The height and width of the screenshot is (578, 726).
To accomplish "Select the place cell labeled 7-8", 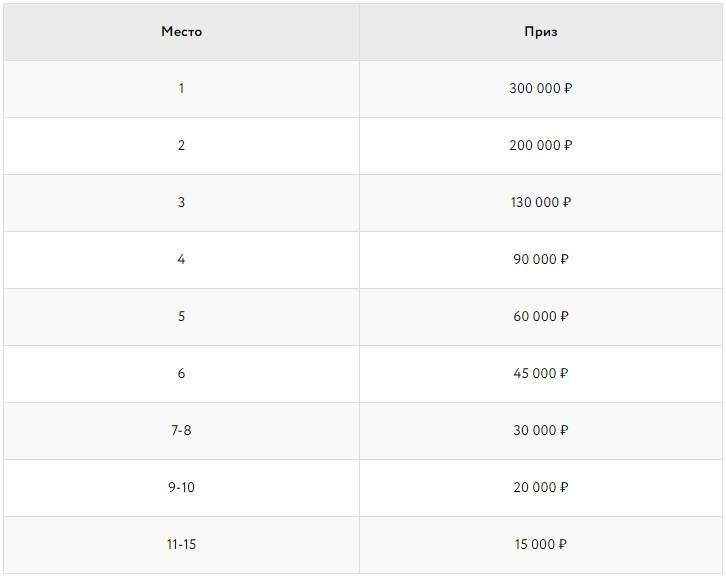I will pyautogui.click(x=181, y=431).
